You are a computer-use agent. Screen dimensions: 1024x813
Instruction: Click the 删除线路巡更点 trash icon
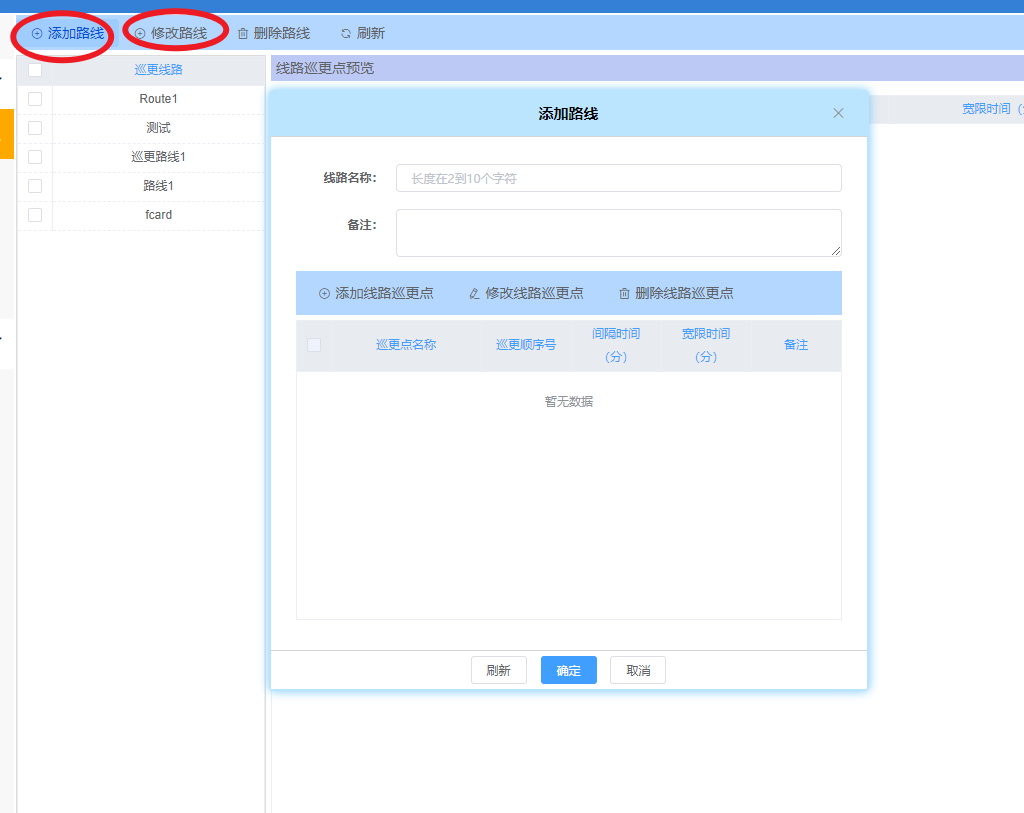click(x=624, y=294)
